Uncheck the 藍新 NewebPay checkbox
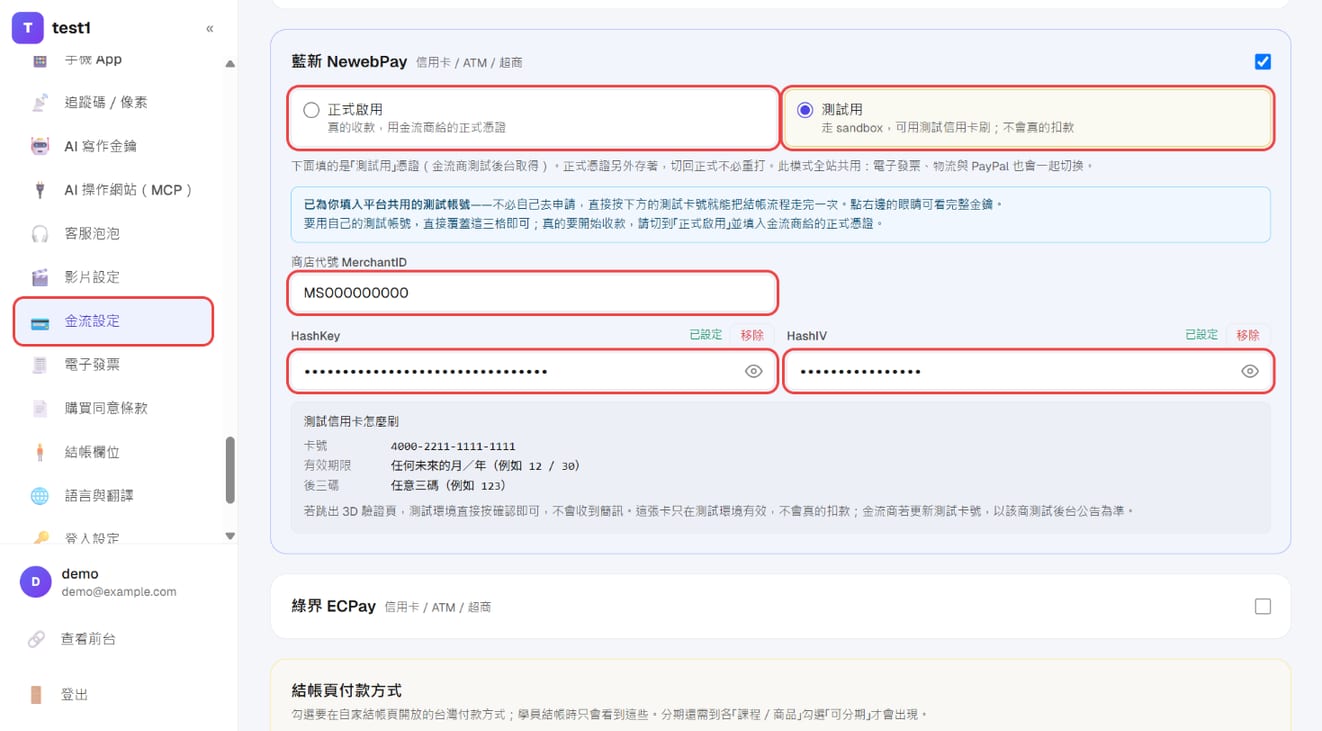Viewport: 1322px width, 731px height. (x=1263, y=62)
